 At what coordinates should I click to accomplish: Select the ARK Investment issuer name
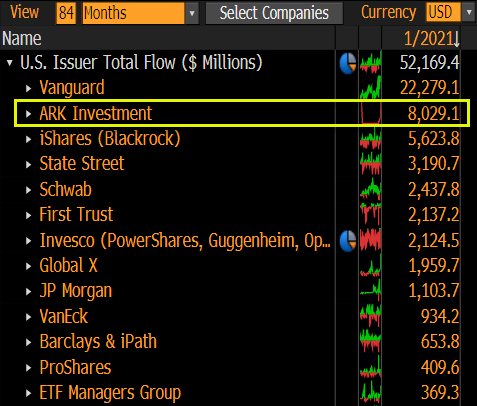coord(96,113)
